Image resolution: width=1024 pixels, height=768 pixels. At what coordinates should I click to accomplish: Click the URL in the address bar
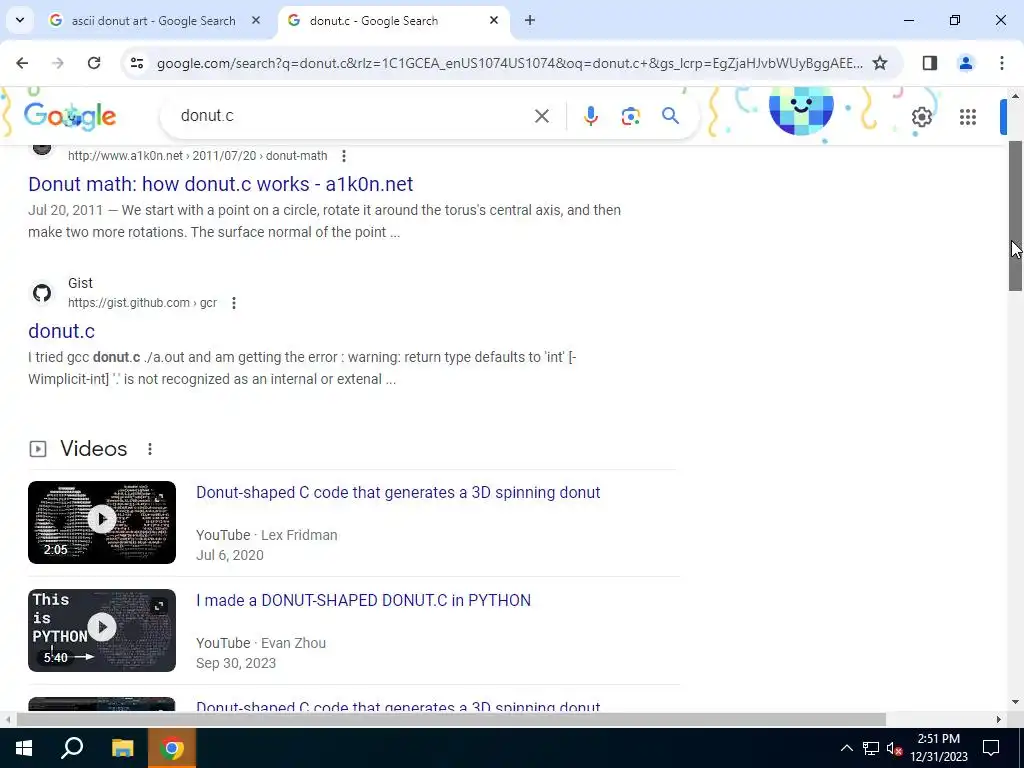509,63
